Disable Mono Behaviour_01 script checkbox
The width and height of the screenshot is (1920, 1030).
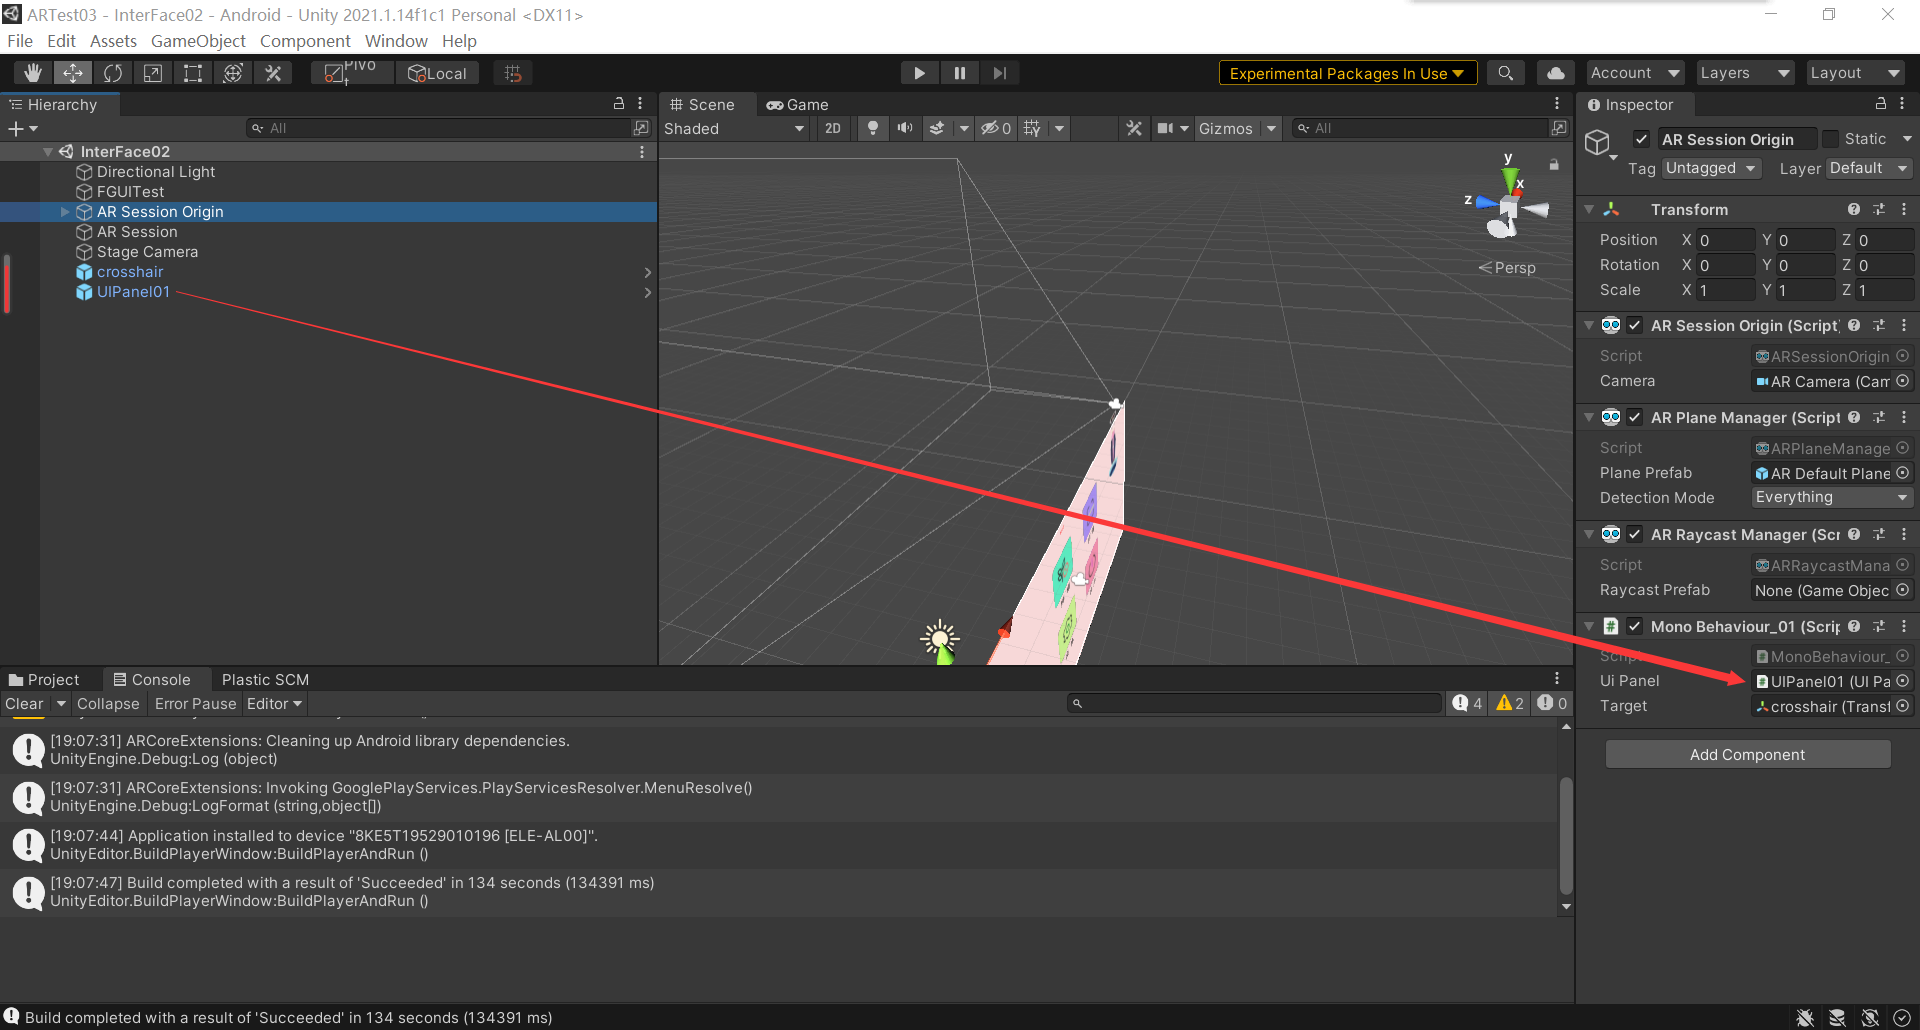[x=1635, y=626]
